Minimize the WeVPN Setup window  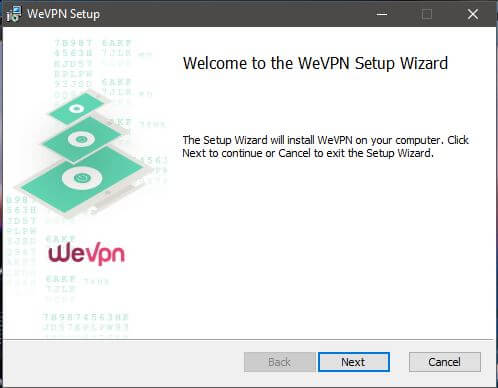pyautogui.click(x=382, y=14)
